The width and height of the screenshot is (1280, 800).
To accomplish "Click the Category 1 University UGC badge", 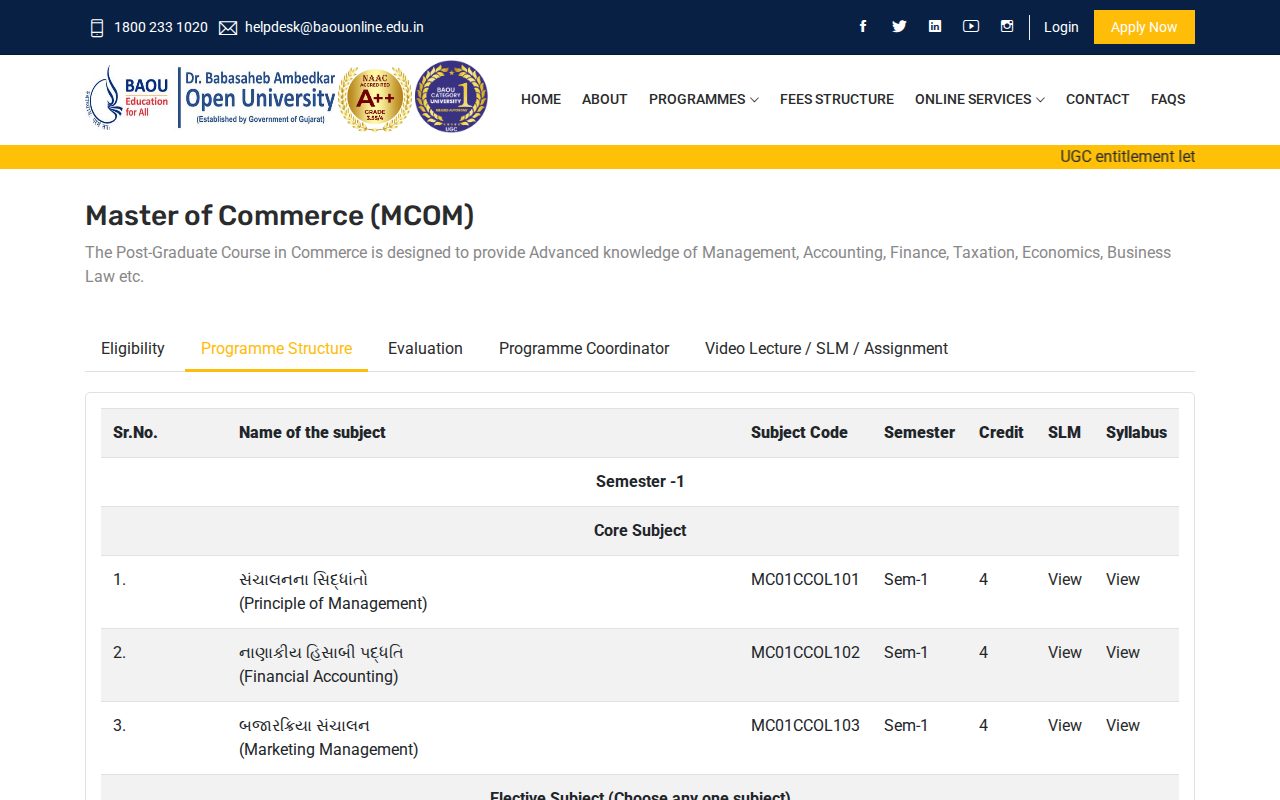I will click(x=451, y=97).
